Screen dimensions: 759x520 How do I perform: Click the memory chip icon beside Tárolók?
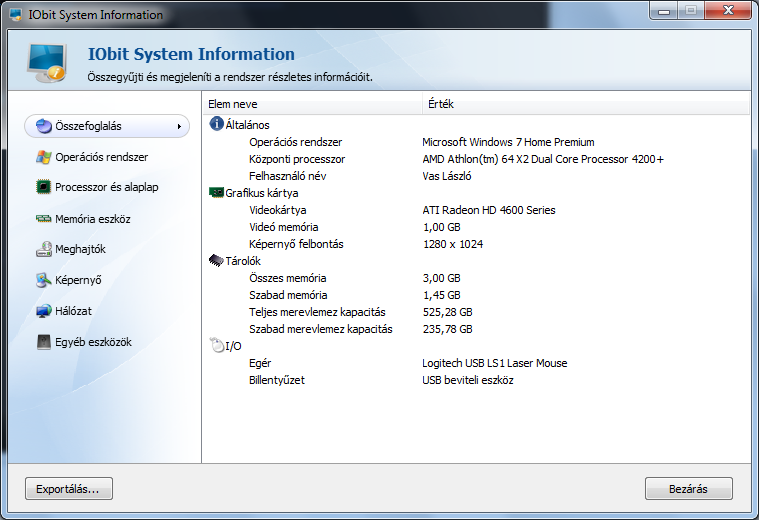[x=216, y=260]
